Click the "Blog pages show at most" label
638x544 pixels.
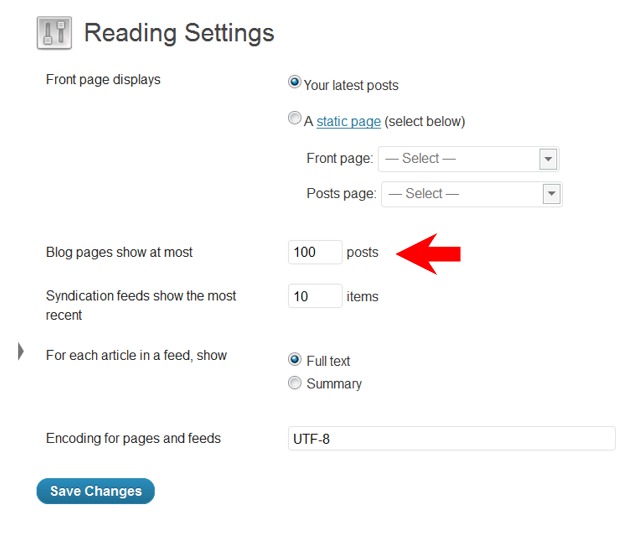click(x=119, y=253)
